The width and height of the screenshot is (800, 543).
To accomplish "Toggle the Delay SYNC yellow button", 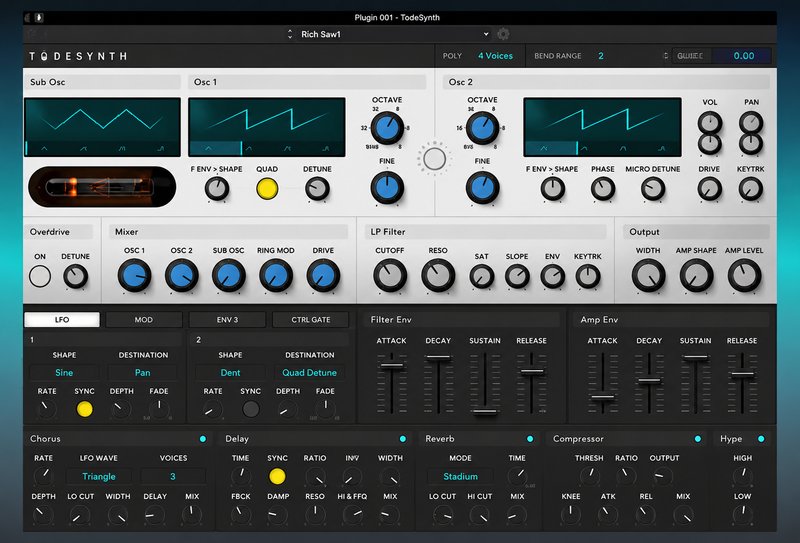I will coord(277,476).
